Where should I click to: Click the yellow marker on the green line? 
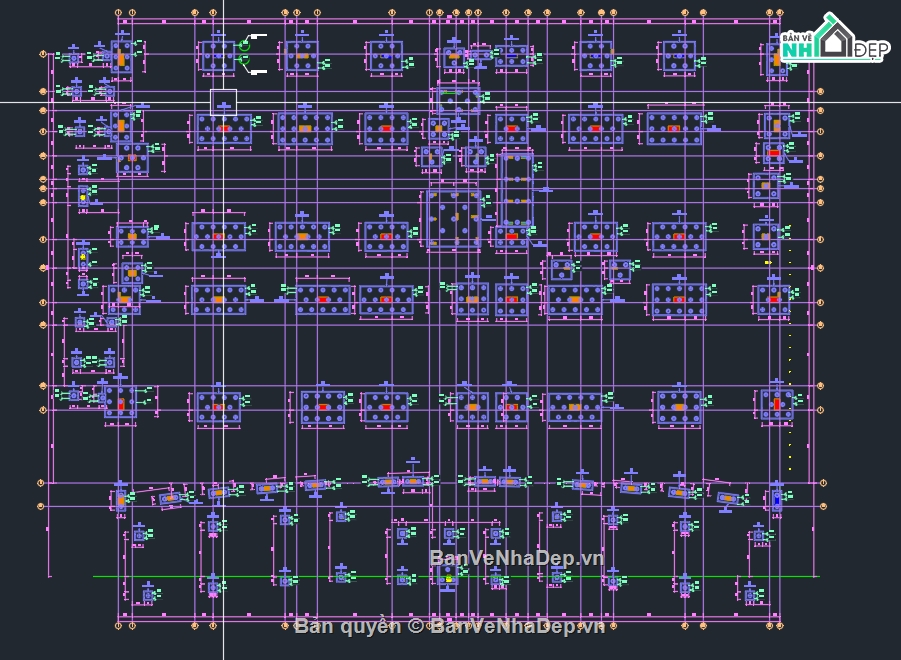click(x=449, y=578)
